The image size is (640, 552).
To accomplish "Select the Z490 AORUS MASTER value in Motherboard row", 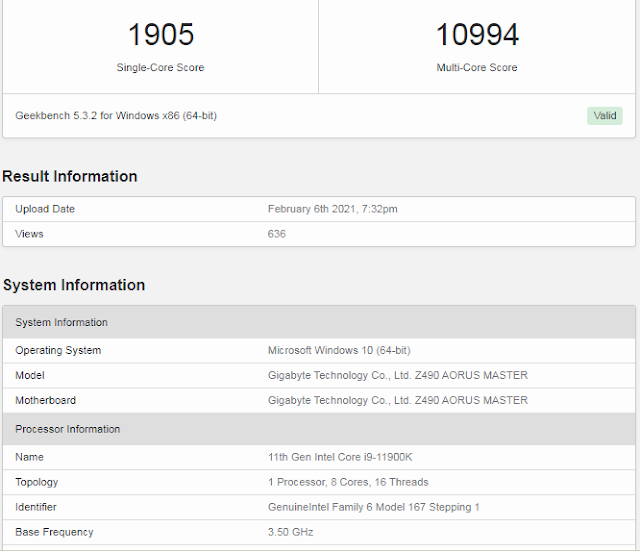I will [x=398, y=400].
